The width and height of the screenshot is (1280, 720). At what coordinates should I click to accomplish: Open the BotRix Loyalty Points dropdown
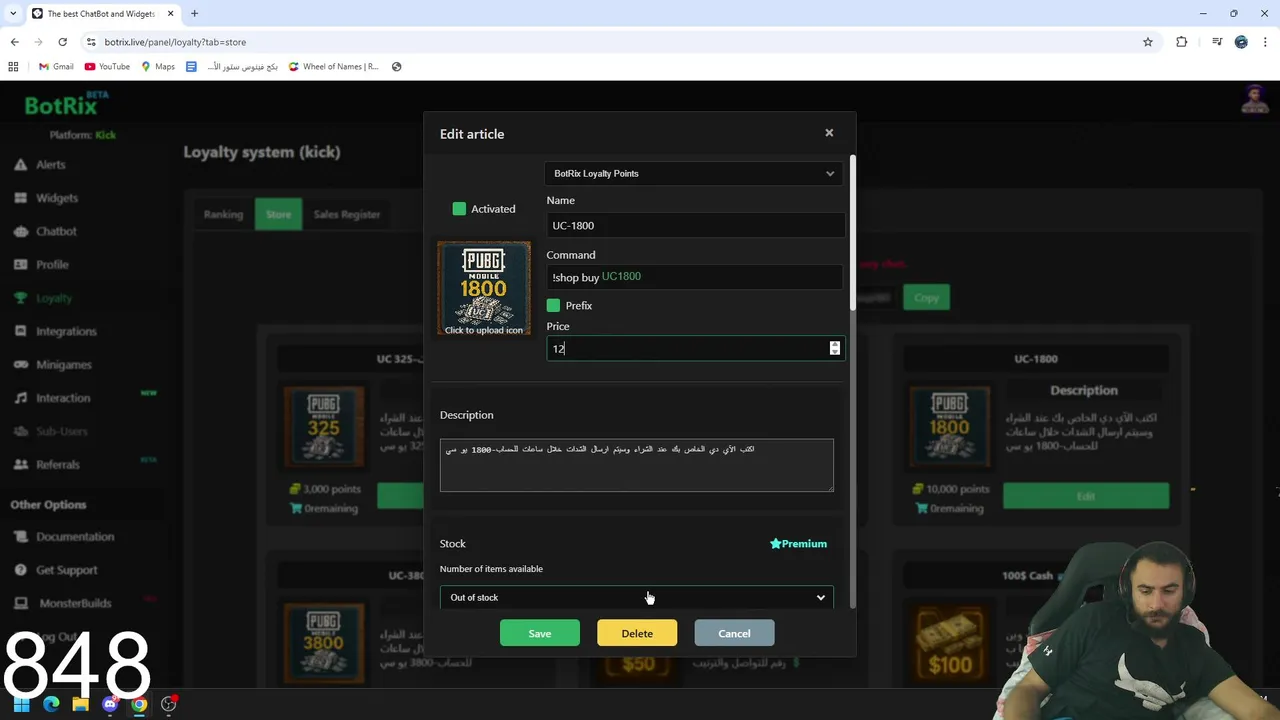[694, 173]
